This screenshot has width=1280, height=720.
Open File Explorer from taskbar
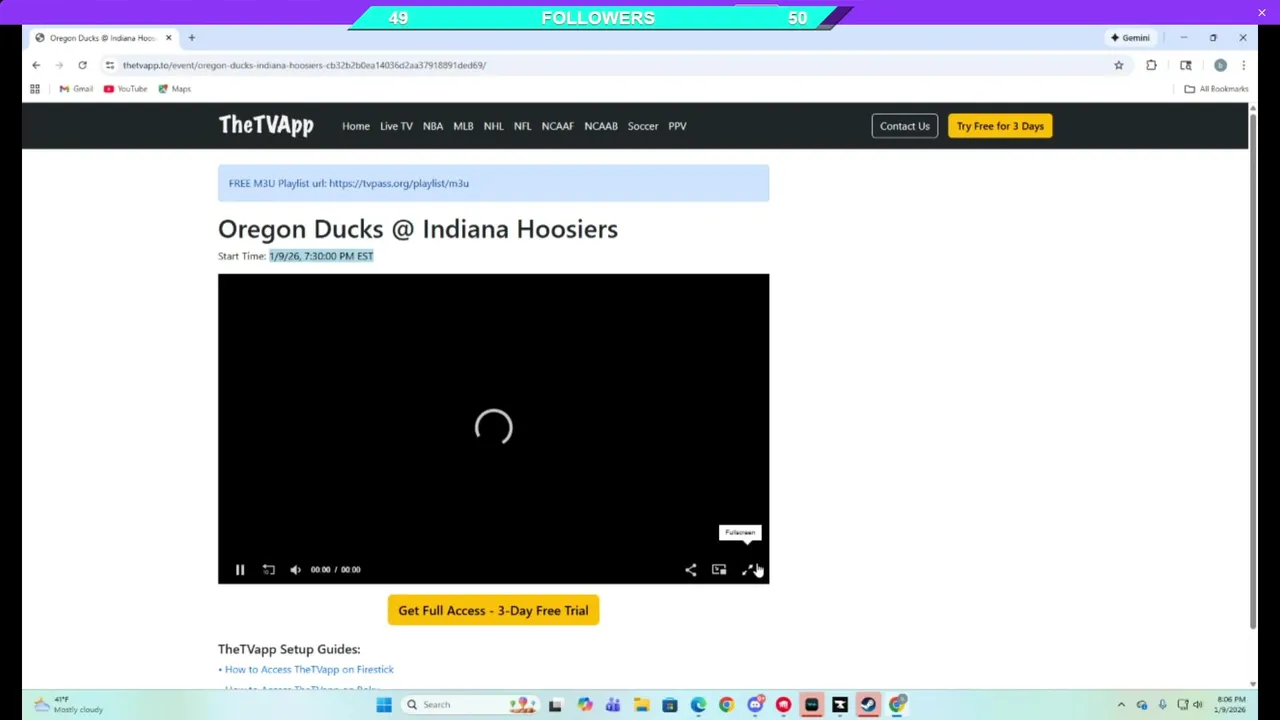[641, 705]
